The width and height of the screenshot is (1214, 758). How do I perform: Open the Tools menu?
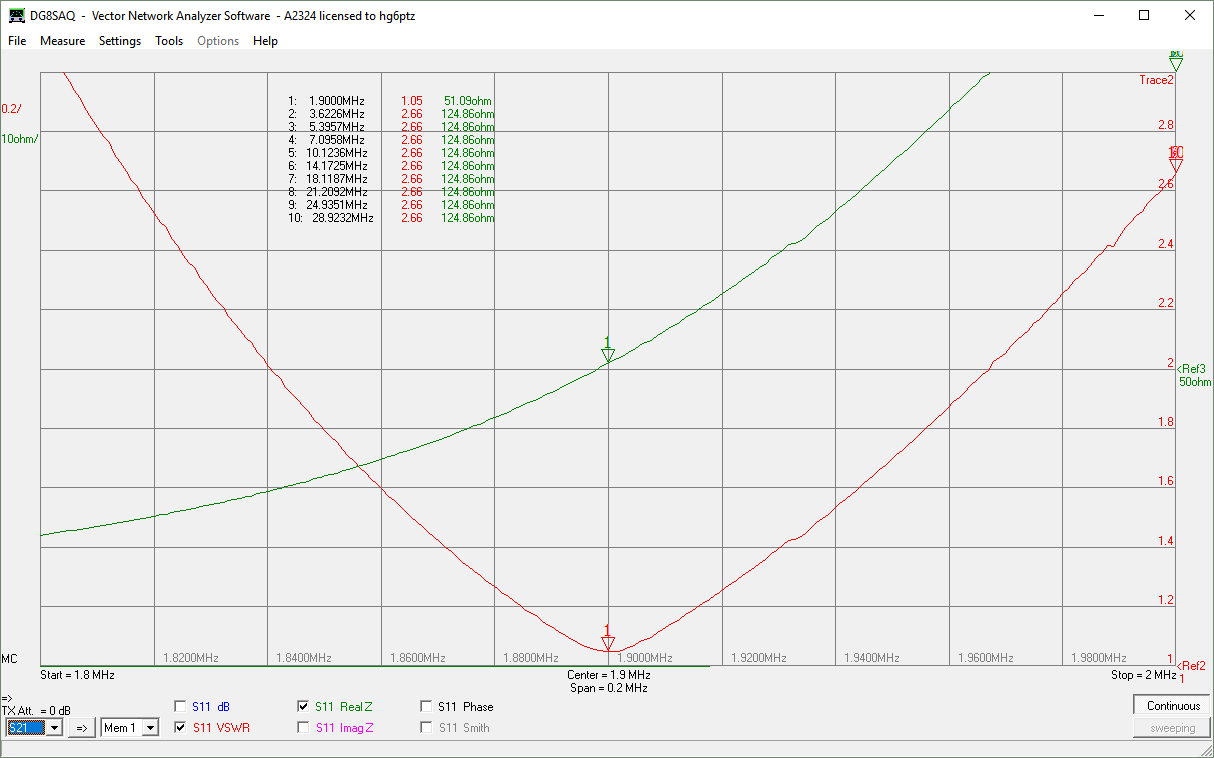[169, 41]
